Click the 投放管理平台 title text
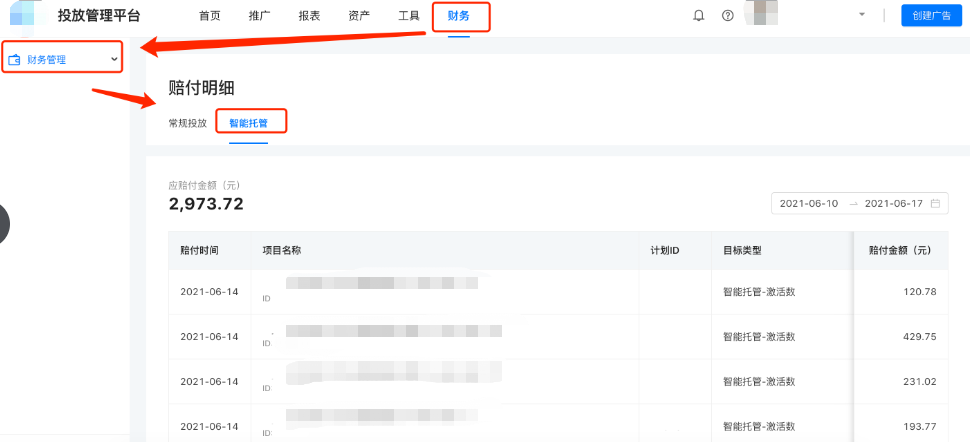Image resolution: width=970 pixels, height=442 pixels. click(99, 15)
